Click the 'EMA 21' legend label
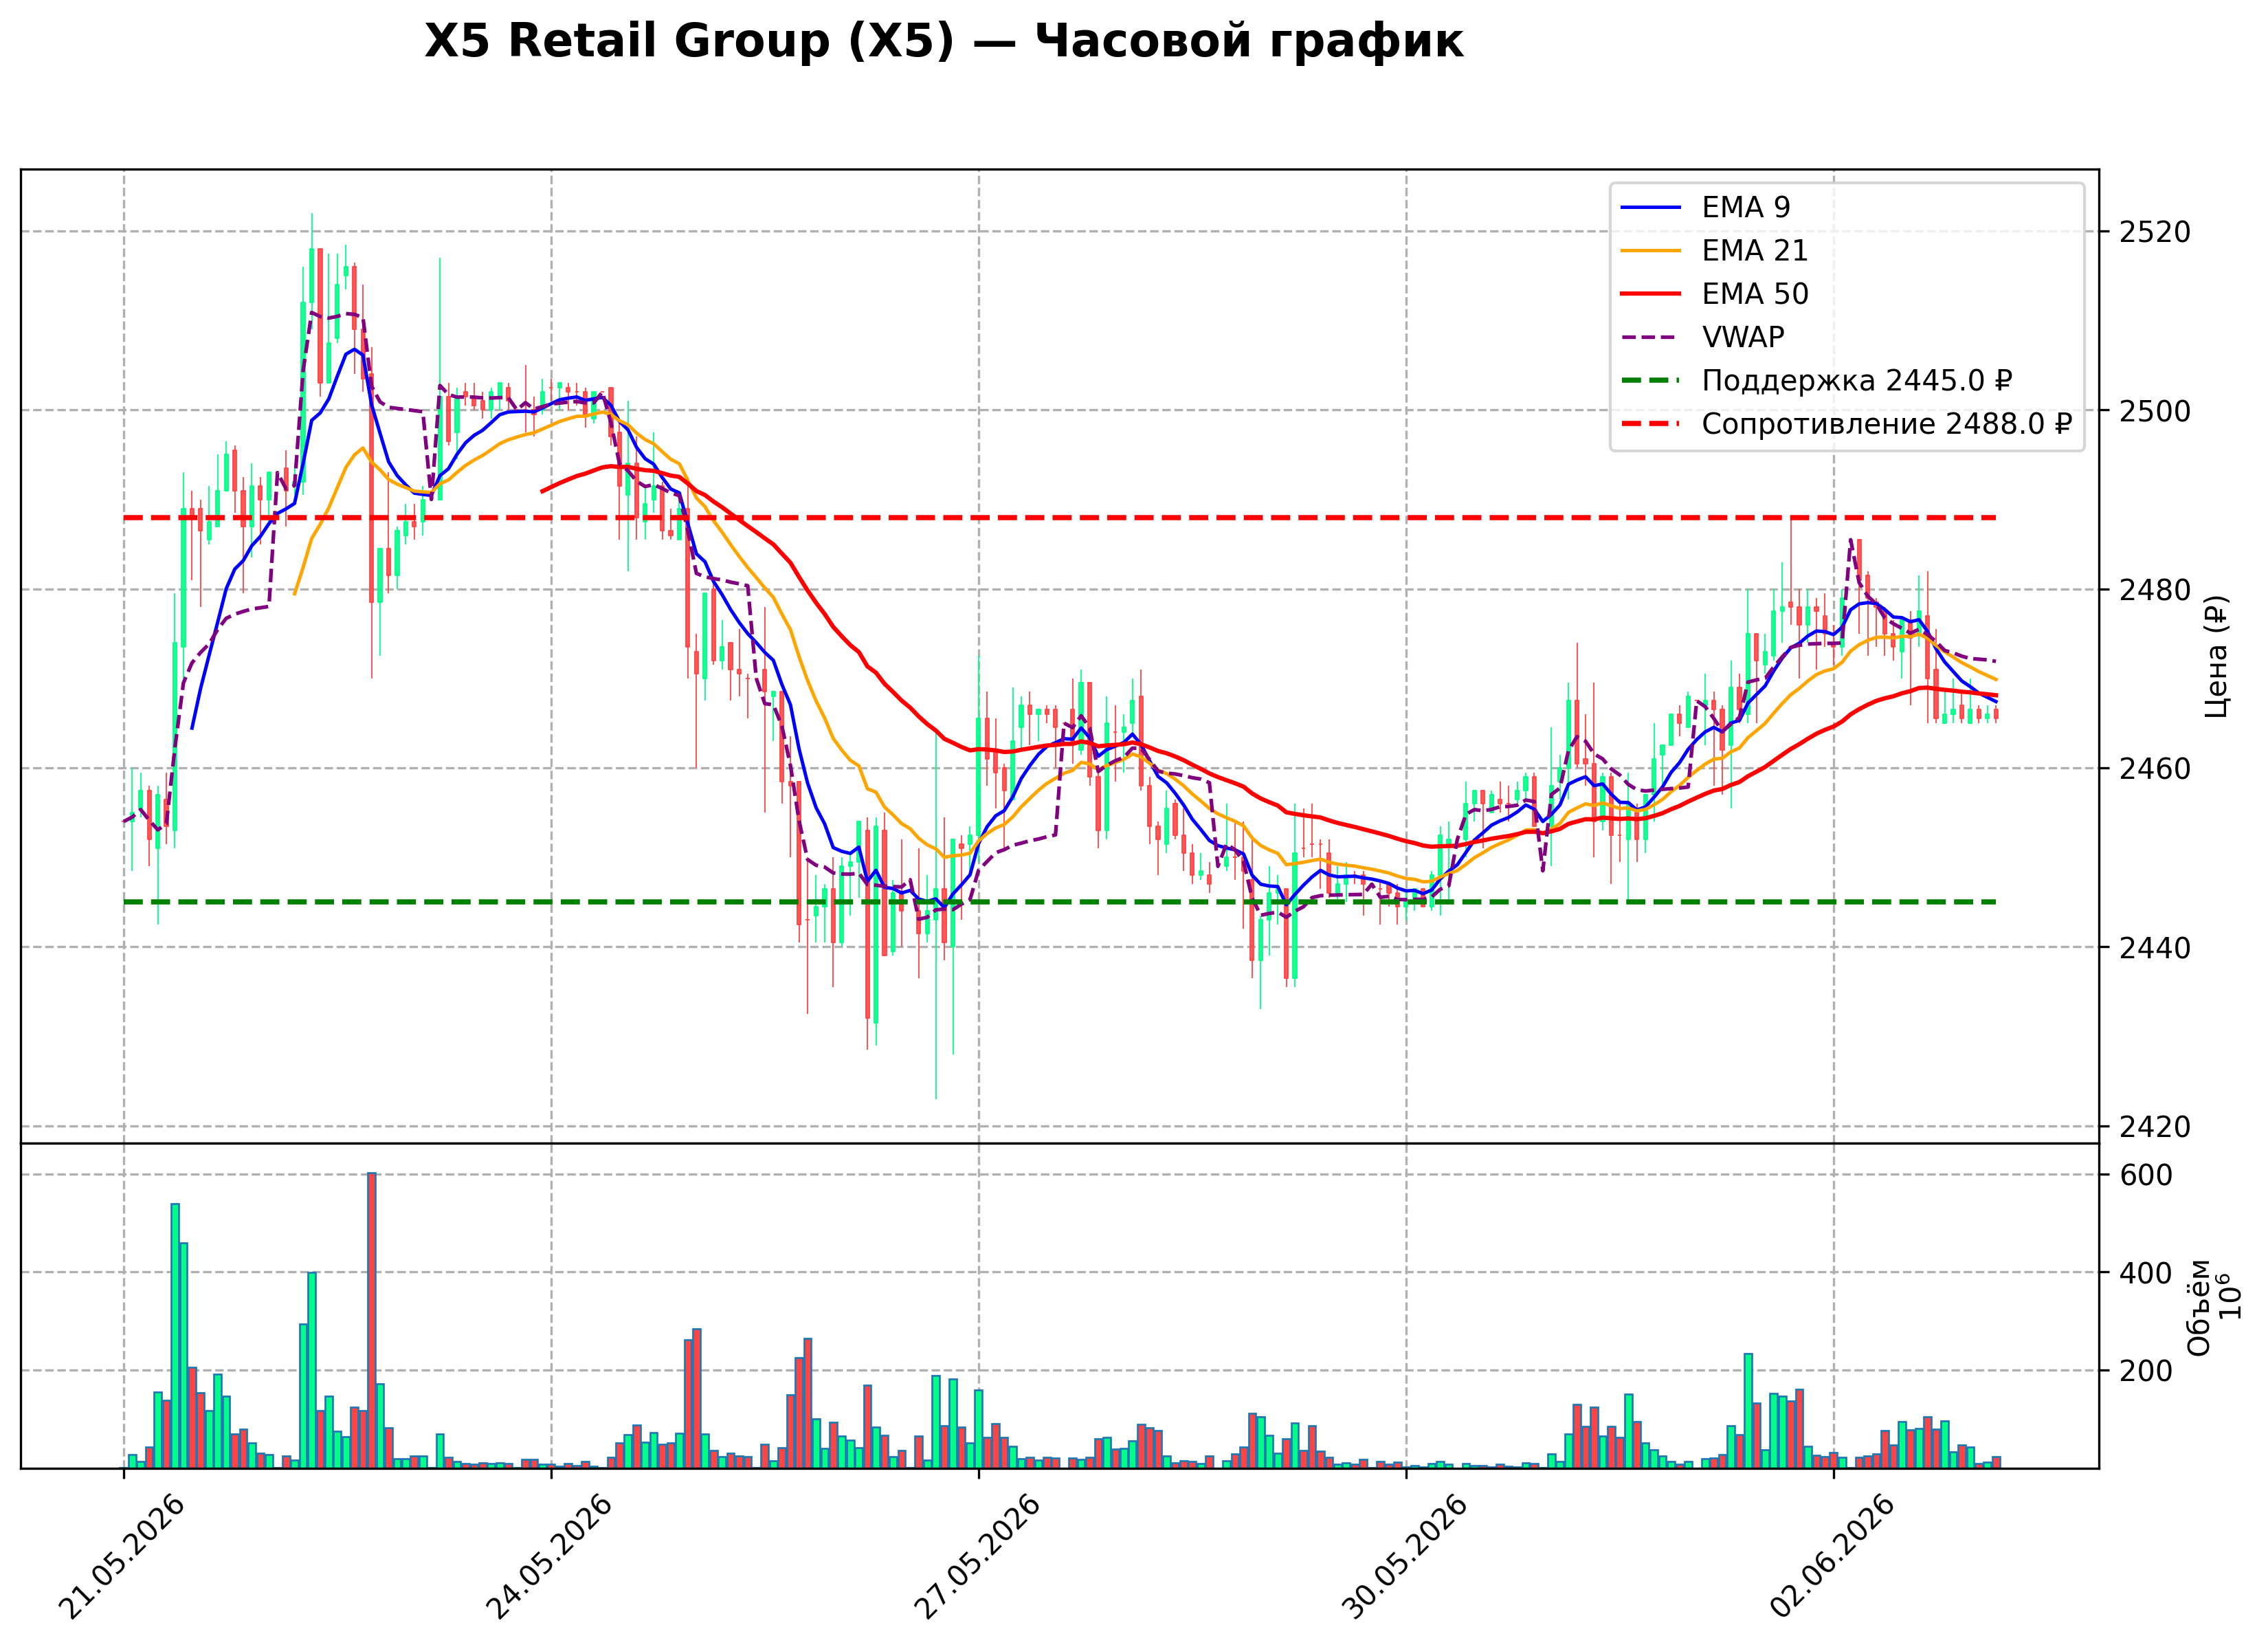 (1754, 250)
